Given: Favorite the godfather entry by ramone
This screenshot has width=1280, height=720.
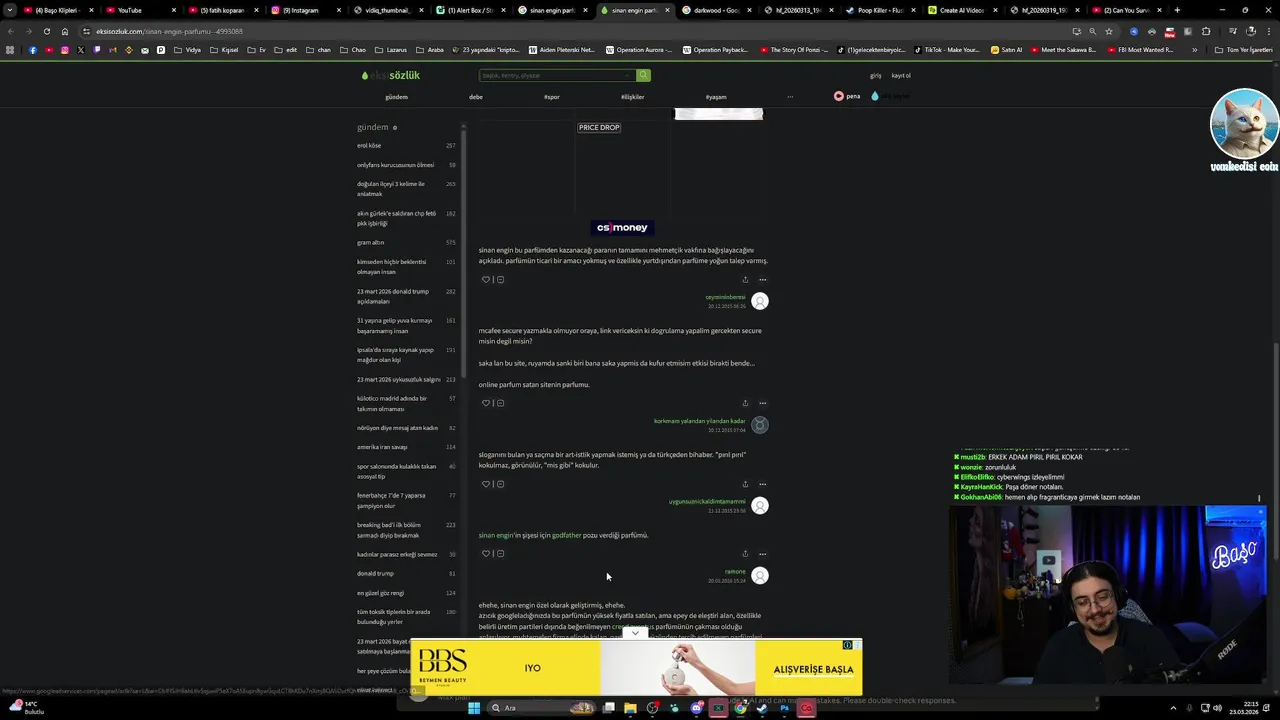Looking at the screenshot, I should 486,554.
